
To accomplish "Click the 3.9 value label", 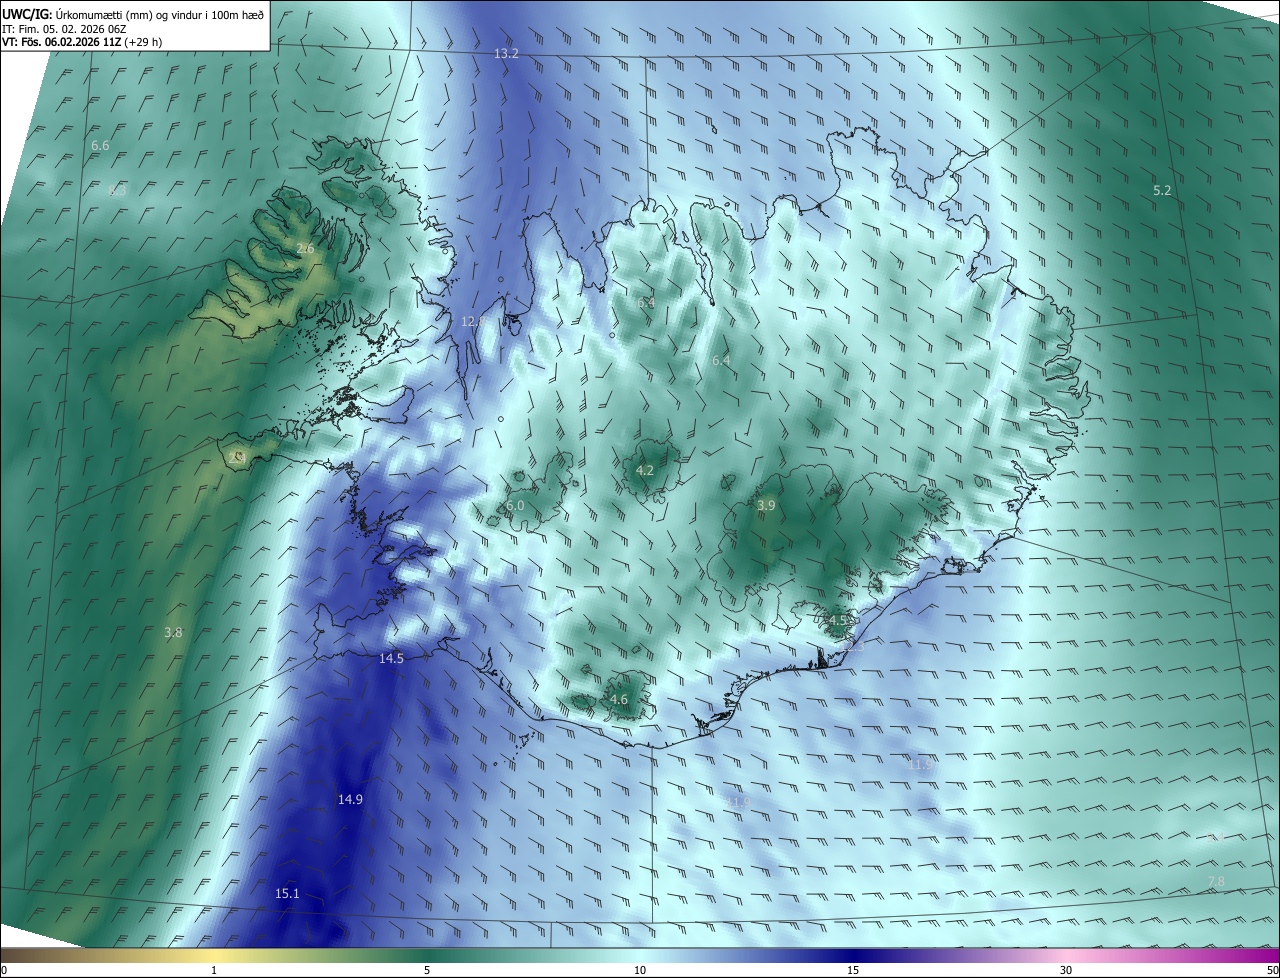I will (x=766, y=506).
